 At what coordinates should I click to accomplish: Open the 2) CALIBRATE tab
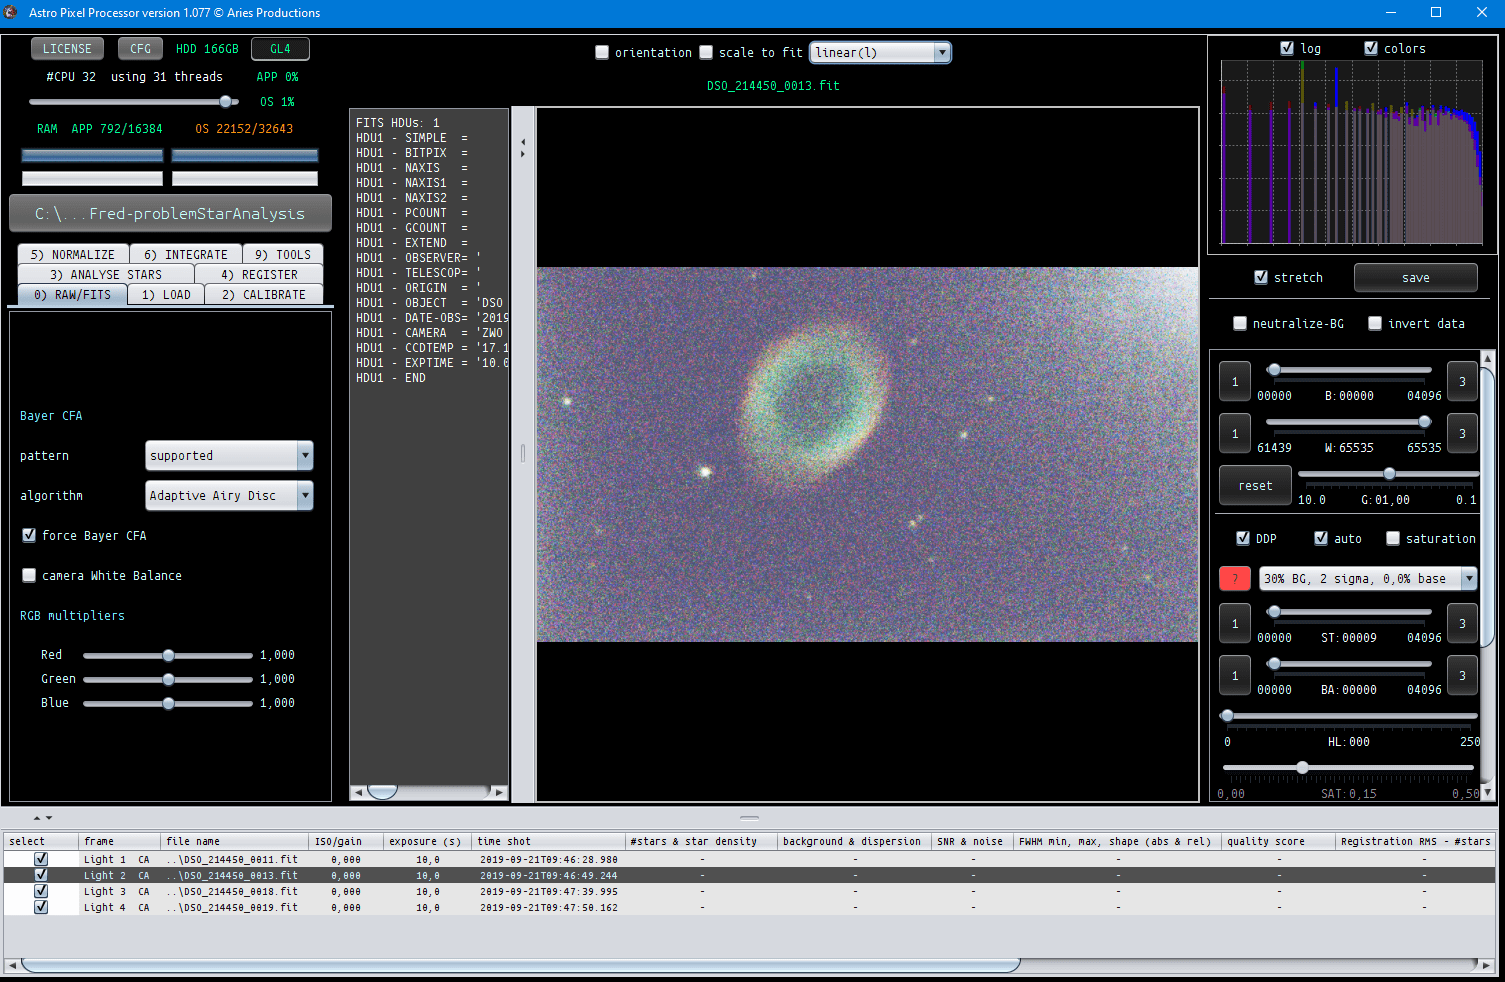[264, 294]
